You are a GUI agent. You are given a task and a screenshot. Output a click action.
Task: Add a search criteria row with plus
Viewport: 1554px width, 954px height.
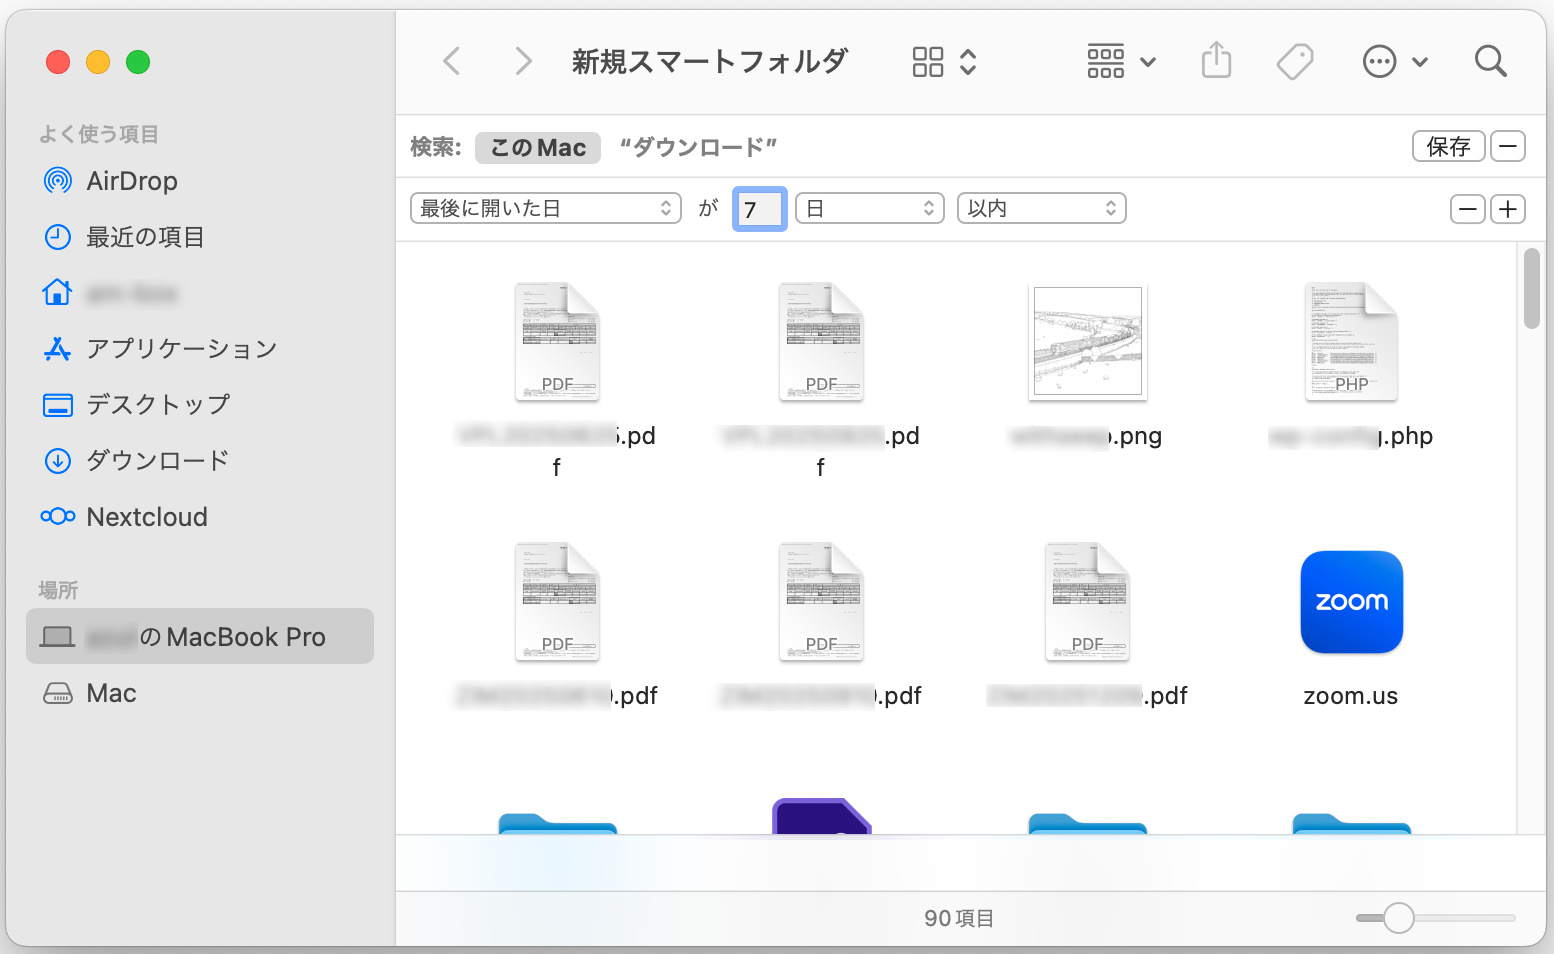tap(1508, 209)
